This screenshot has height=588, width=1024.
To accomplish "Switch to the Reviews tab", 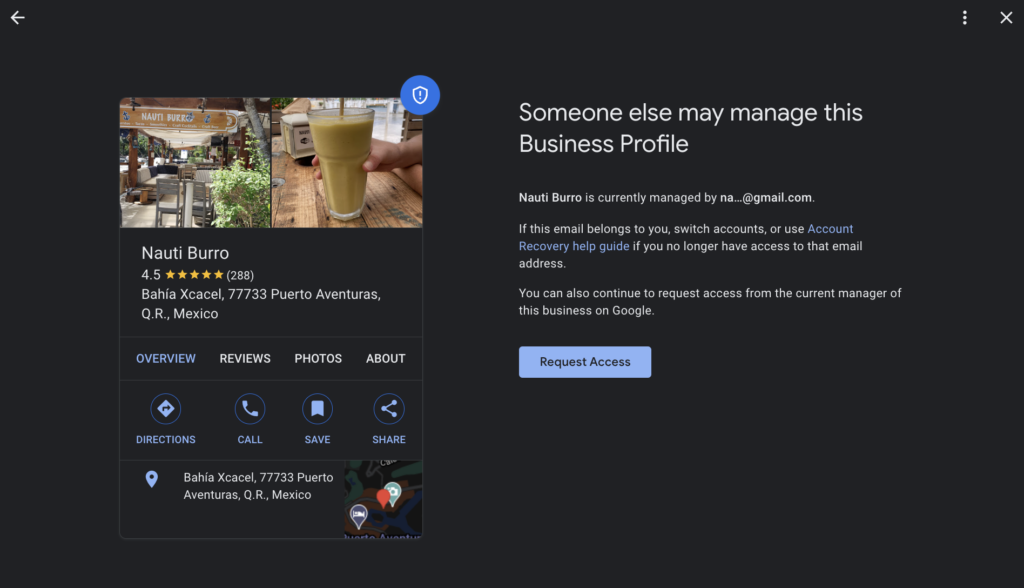I will point(245,359).
